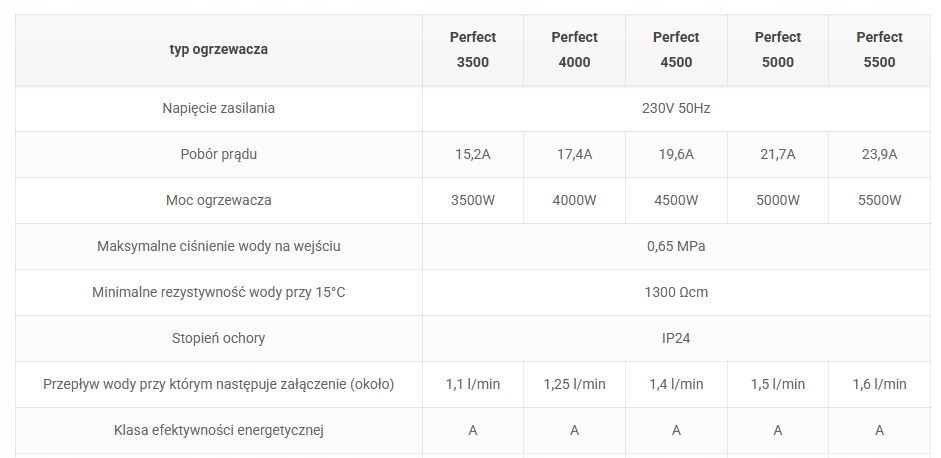Click the 1,6 l/min flow value
Image resolution: width=941 pixels, height=458 pixels.
coord(879,384)
